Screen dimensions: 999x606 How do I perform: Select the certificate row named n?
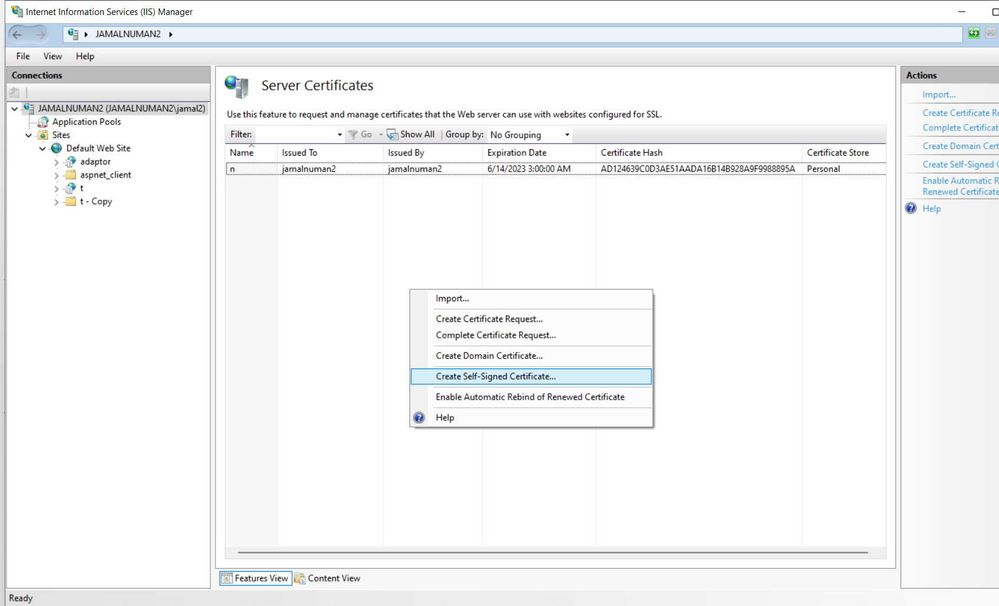point(556,169)
